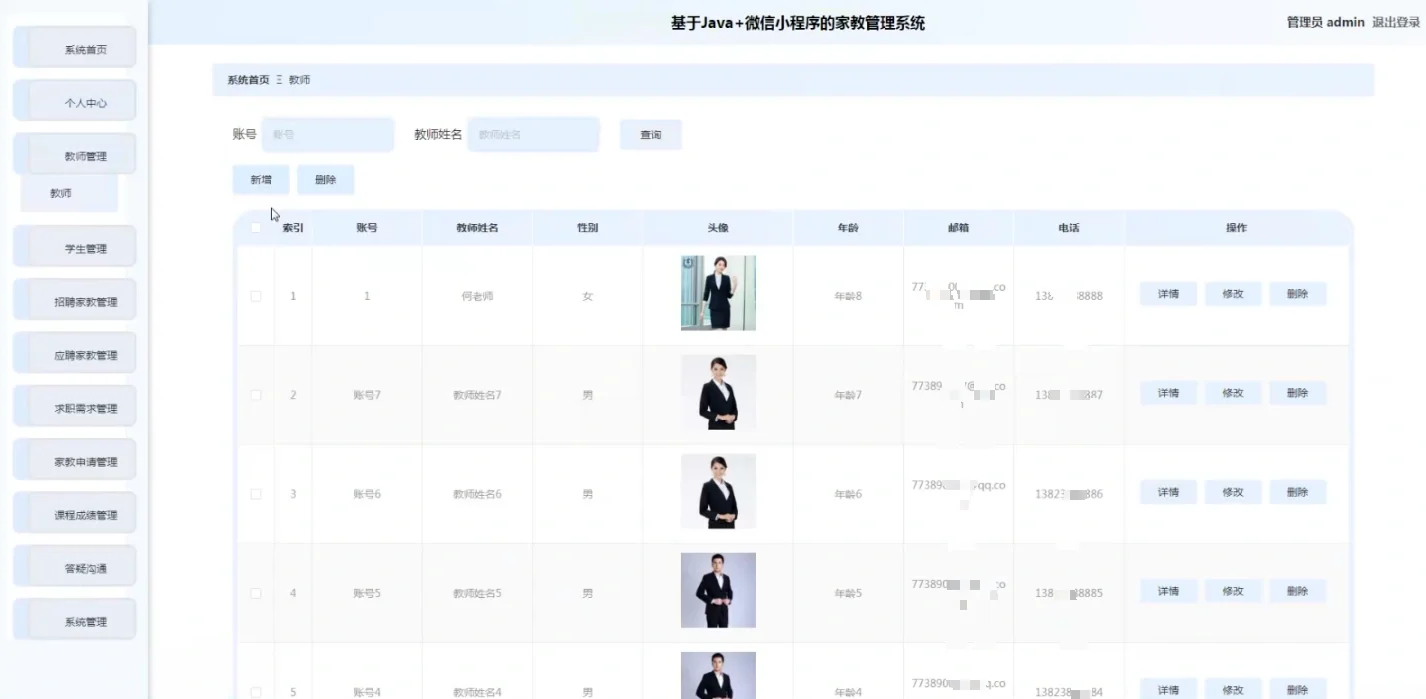The width and height of the screenshot is (1426, 699).
Task: Check the checkbox for 何老师 row
Action: pos(256,294)
